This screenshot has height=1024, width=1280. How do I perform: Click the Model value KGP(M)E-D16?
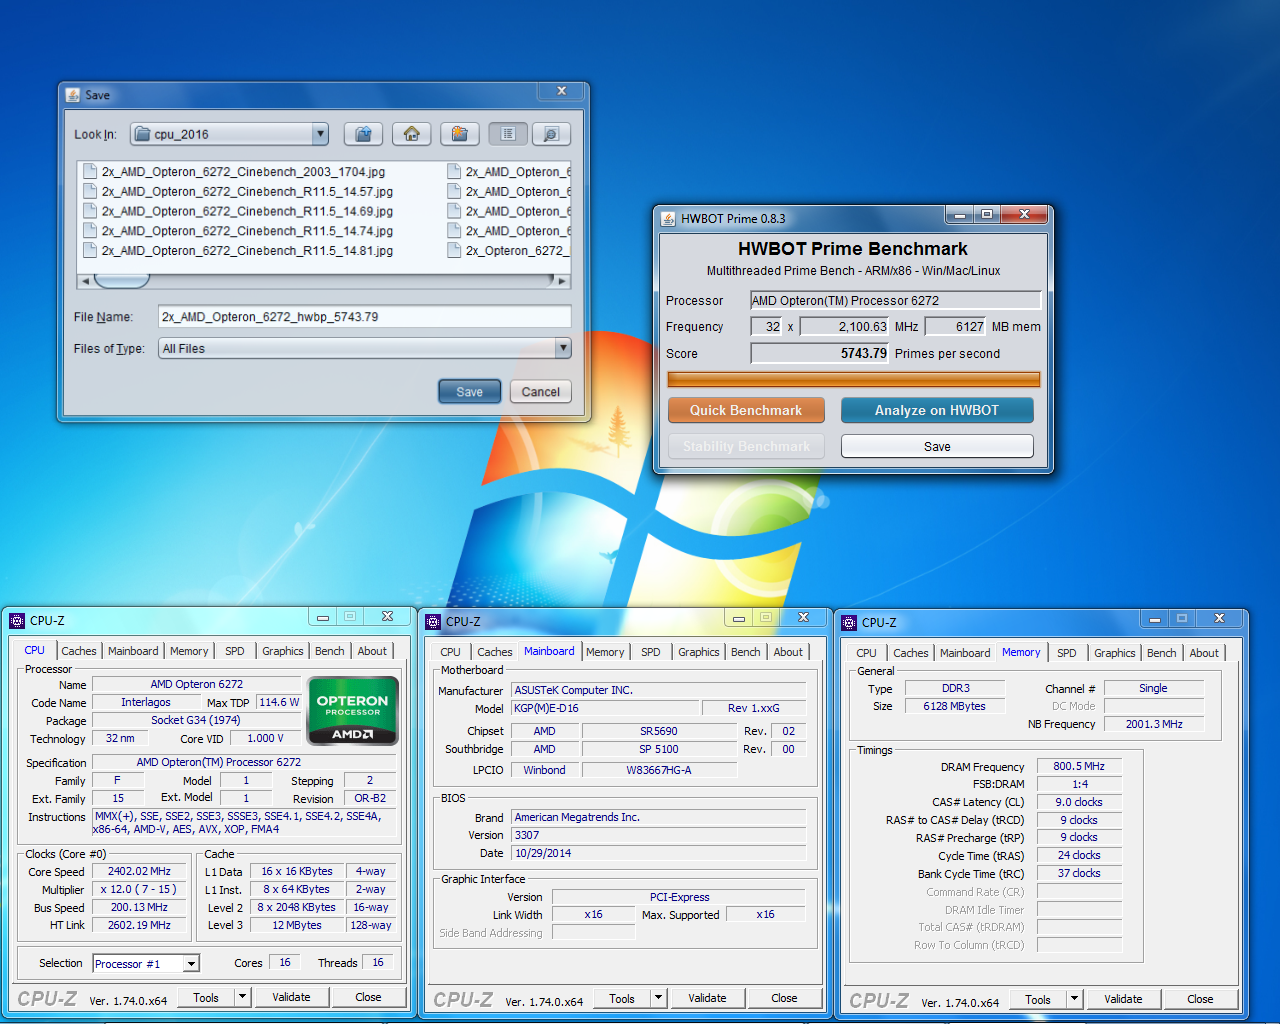click(x=605, y=708)
